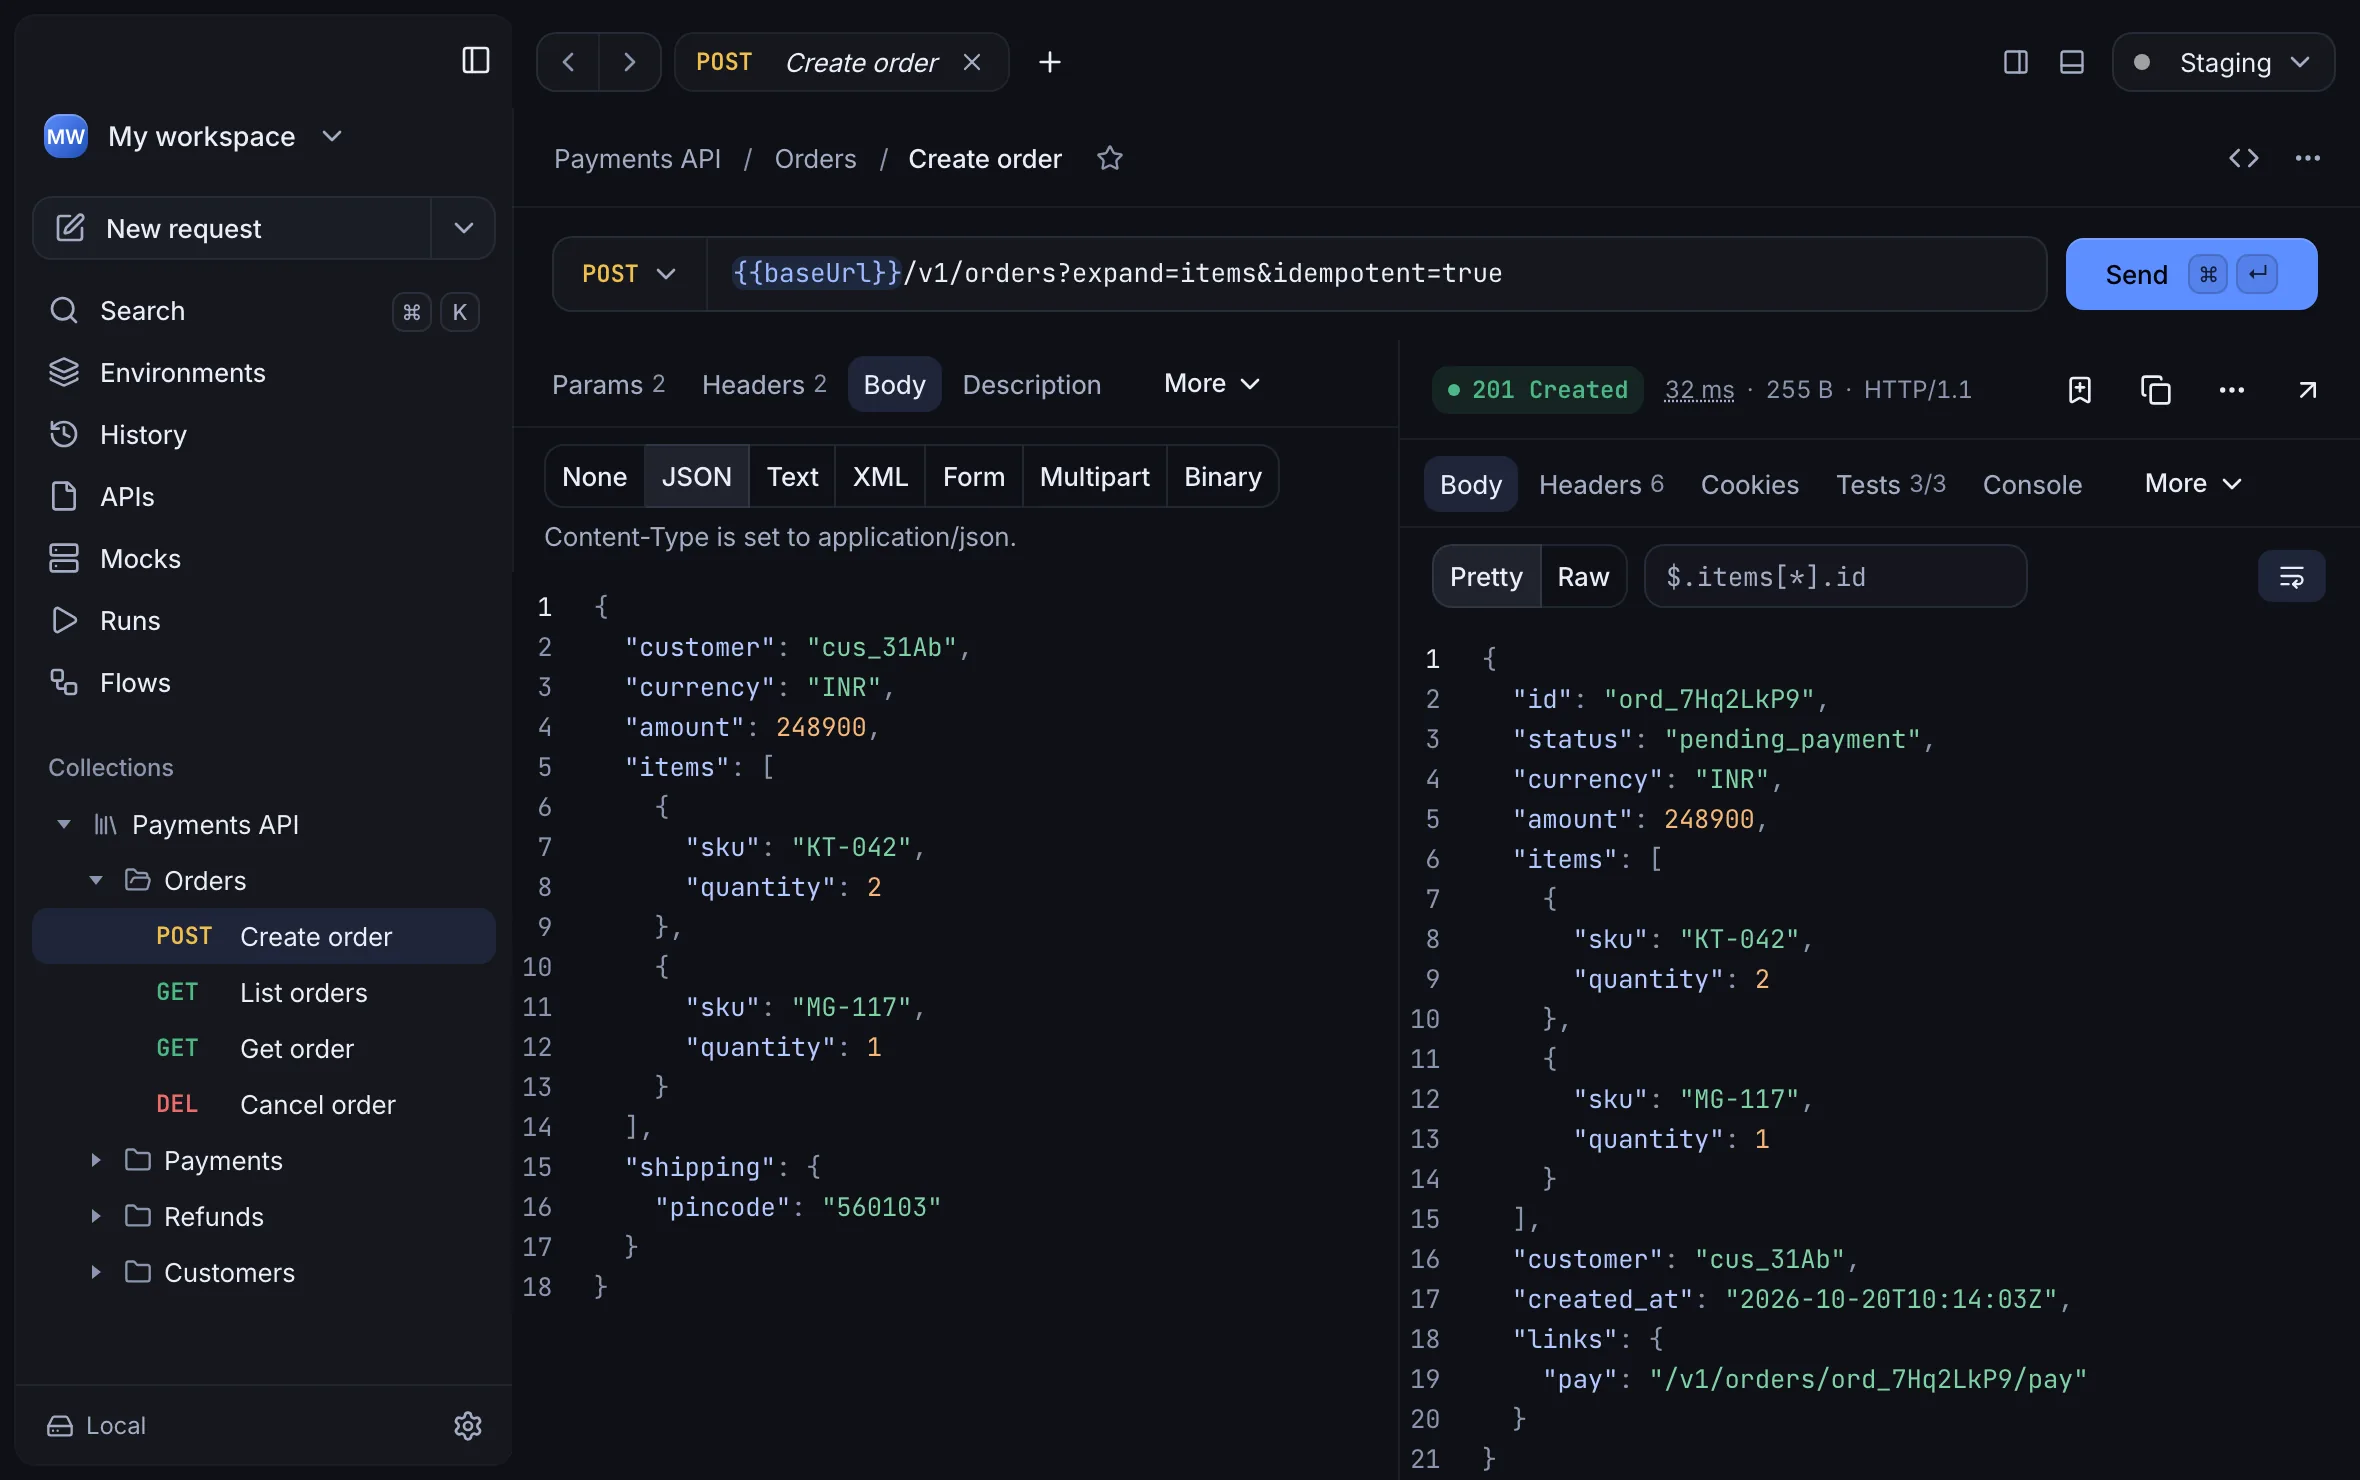
Task: Open the code snippet view icon
Action: point(2244,158)
